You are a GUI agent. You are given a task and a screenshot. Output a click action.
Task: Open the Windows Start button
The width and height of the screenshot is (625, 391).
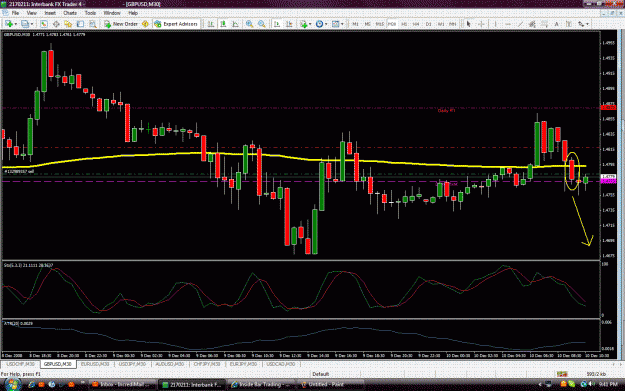12,384
